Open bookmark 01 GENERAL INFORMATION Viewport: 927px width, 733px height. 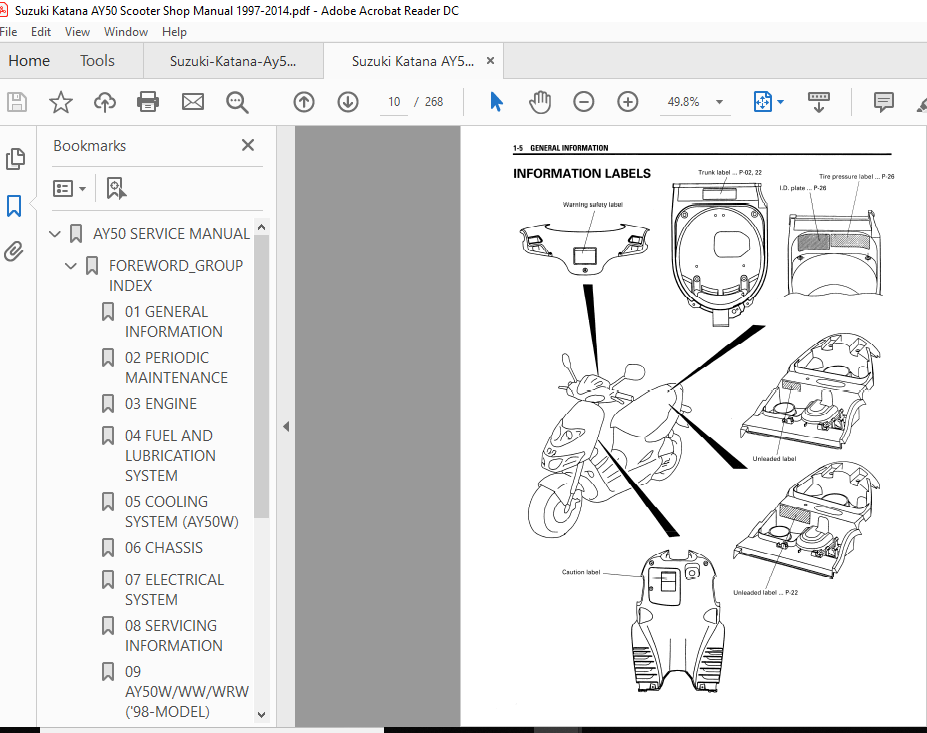(173, 322)
